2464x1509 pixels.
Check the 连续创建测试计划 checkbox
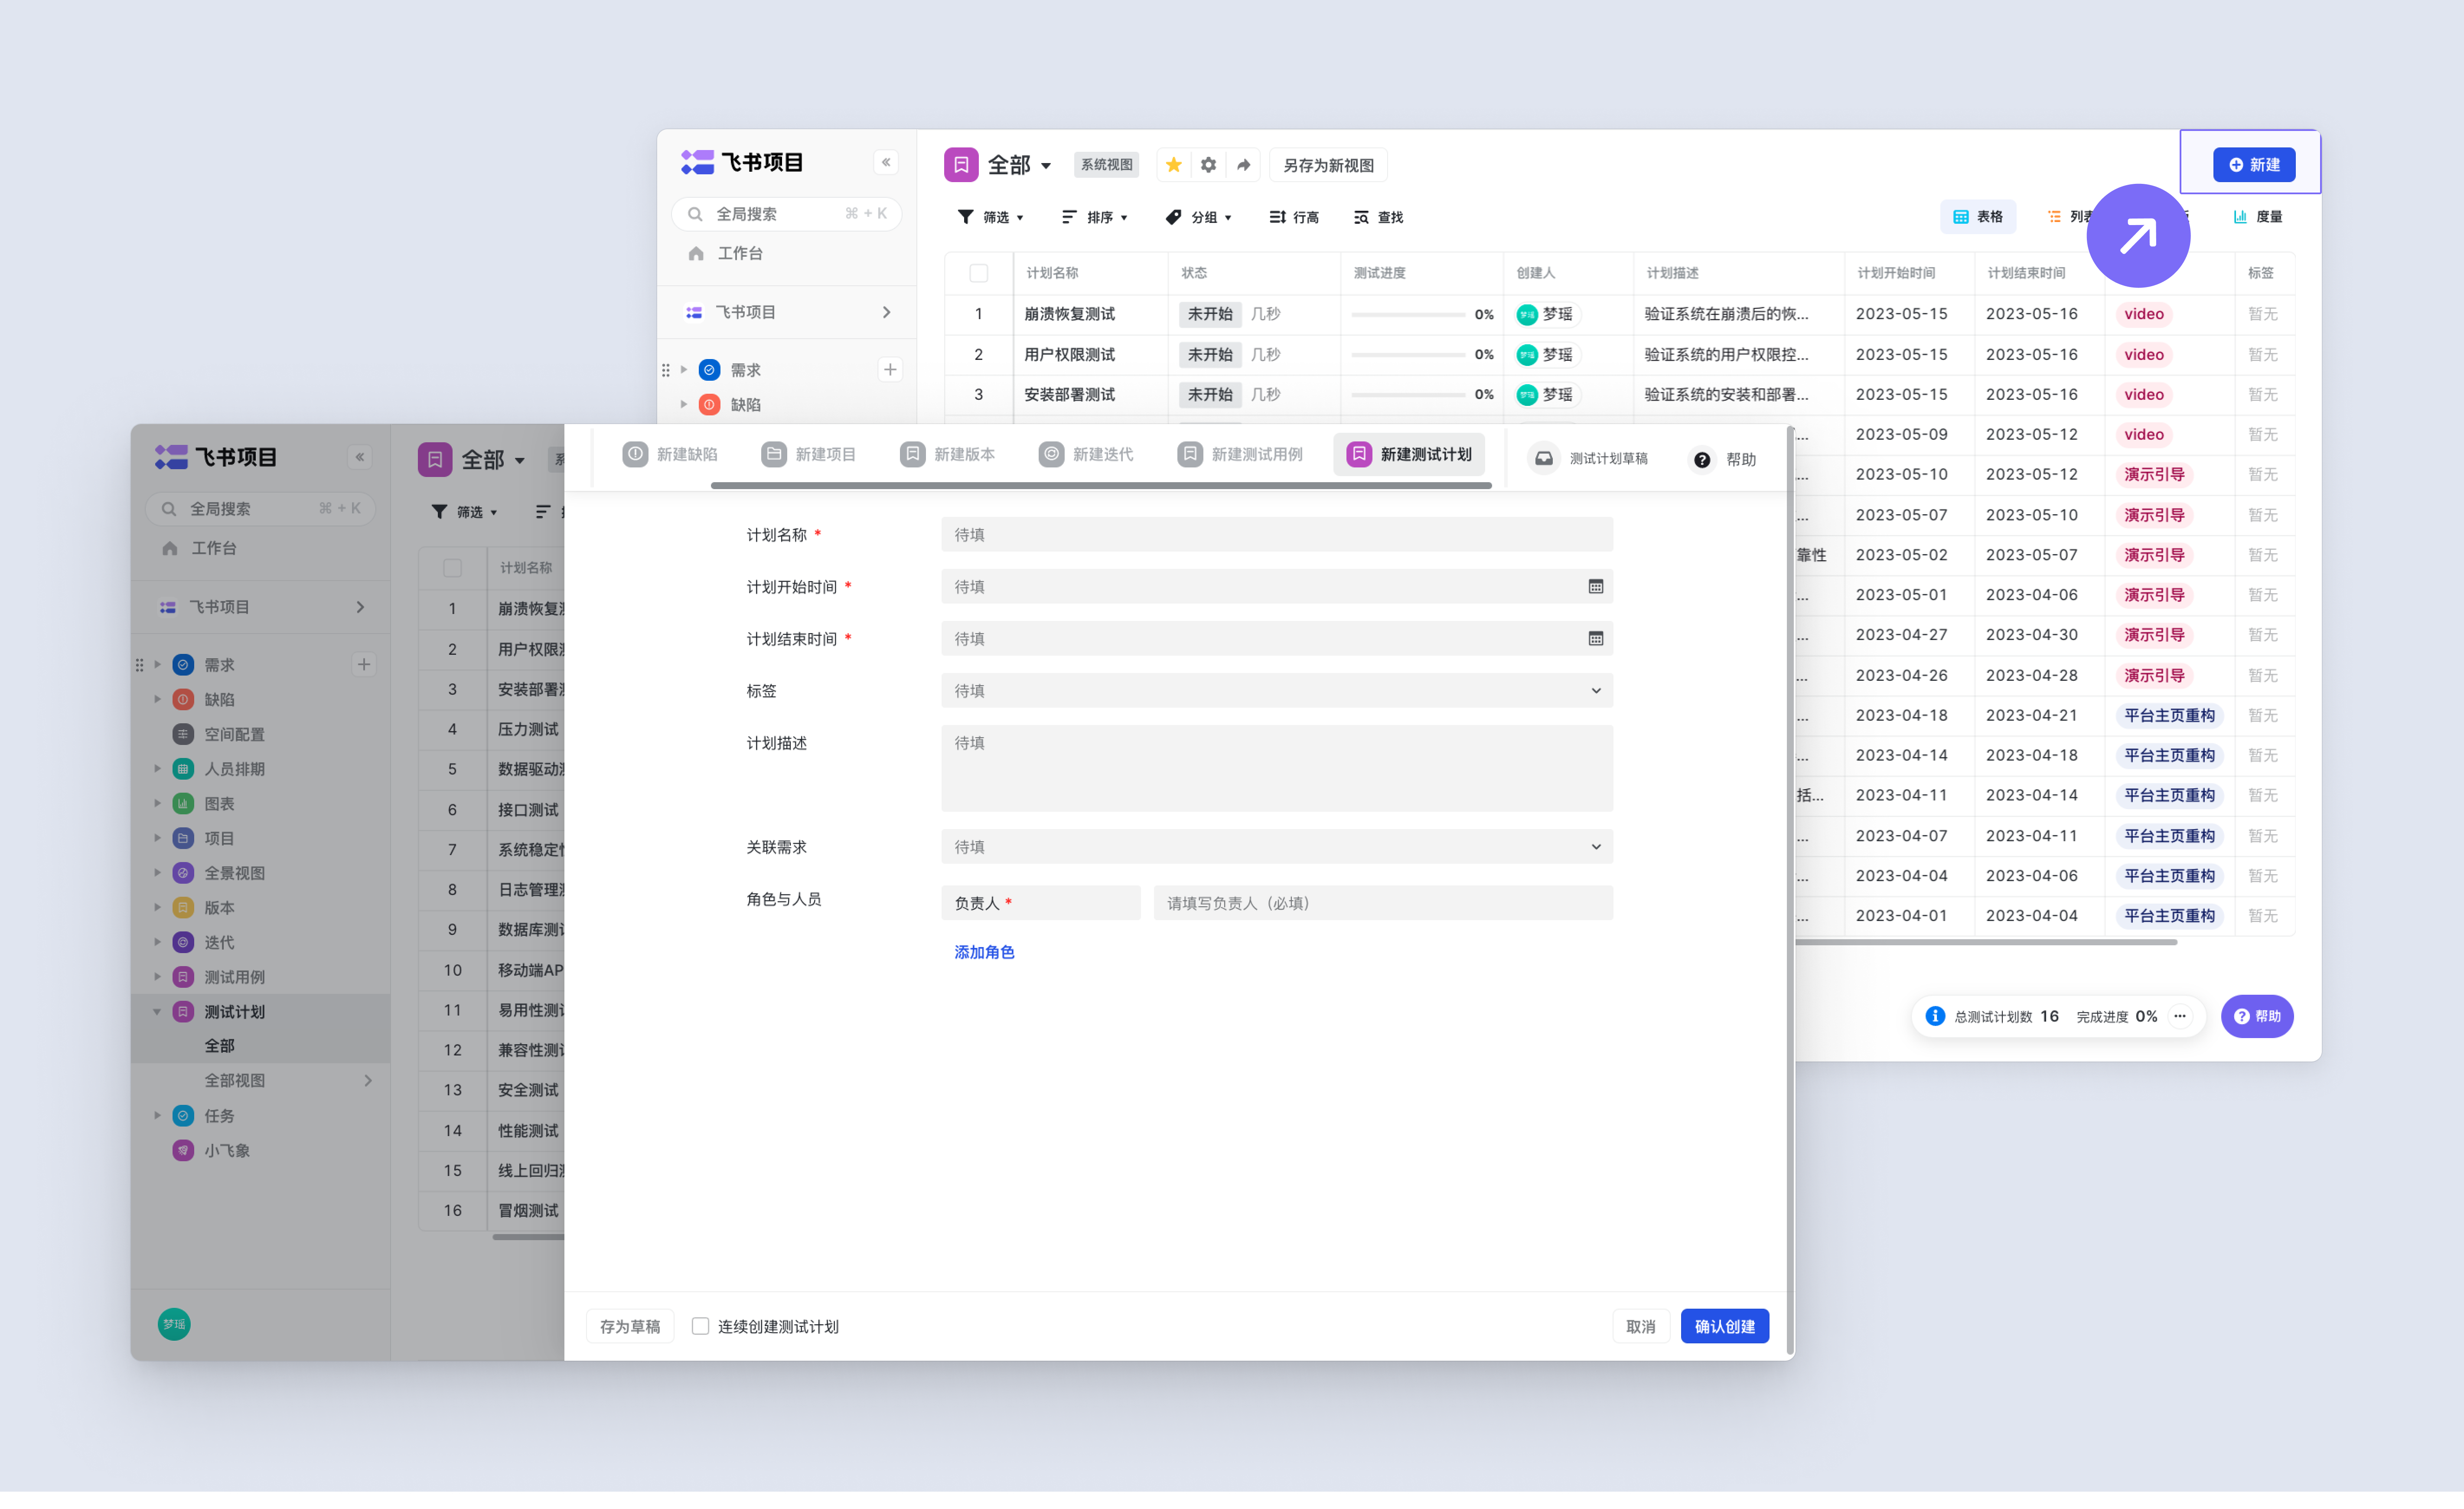point(701,1326)
